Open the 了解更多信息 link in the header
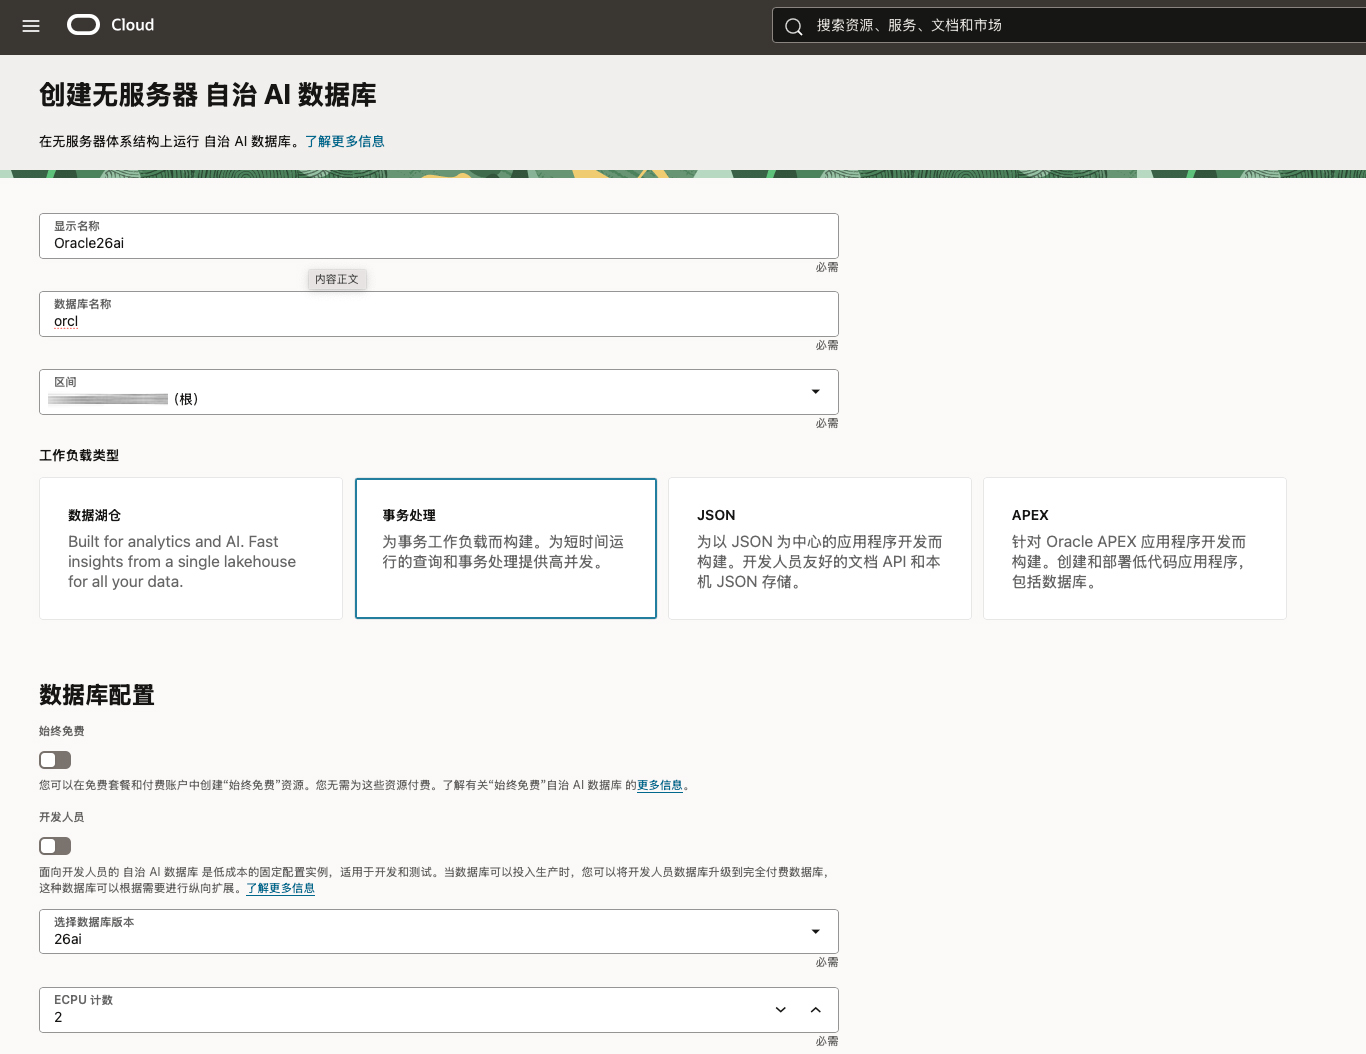Image resolution: width=1366 pixels, height=1054 pixels. click(x=344, y=141)
